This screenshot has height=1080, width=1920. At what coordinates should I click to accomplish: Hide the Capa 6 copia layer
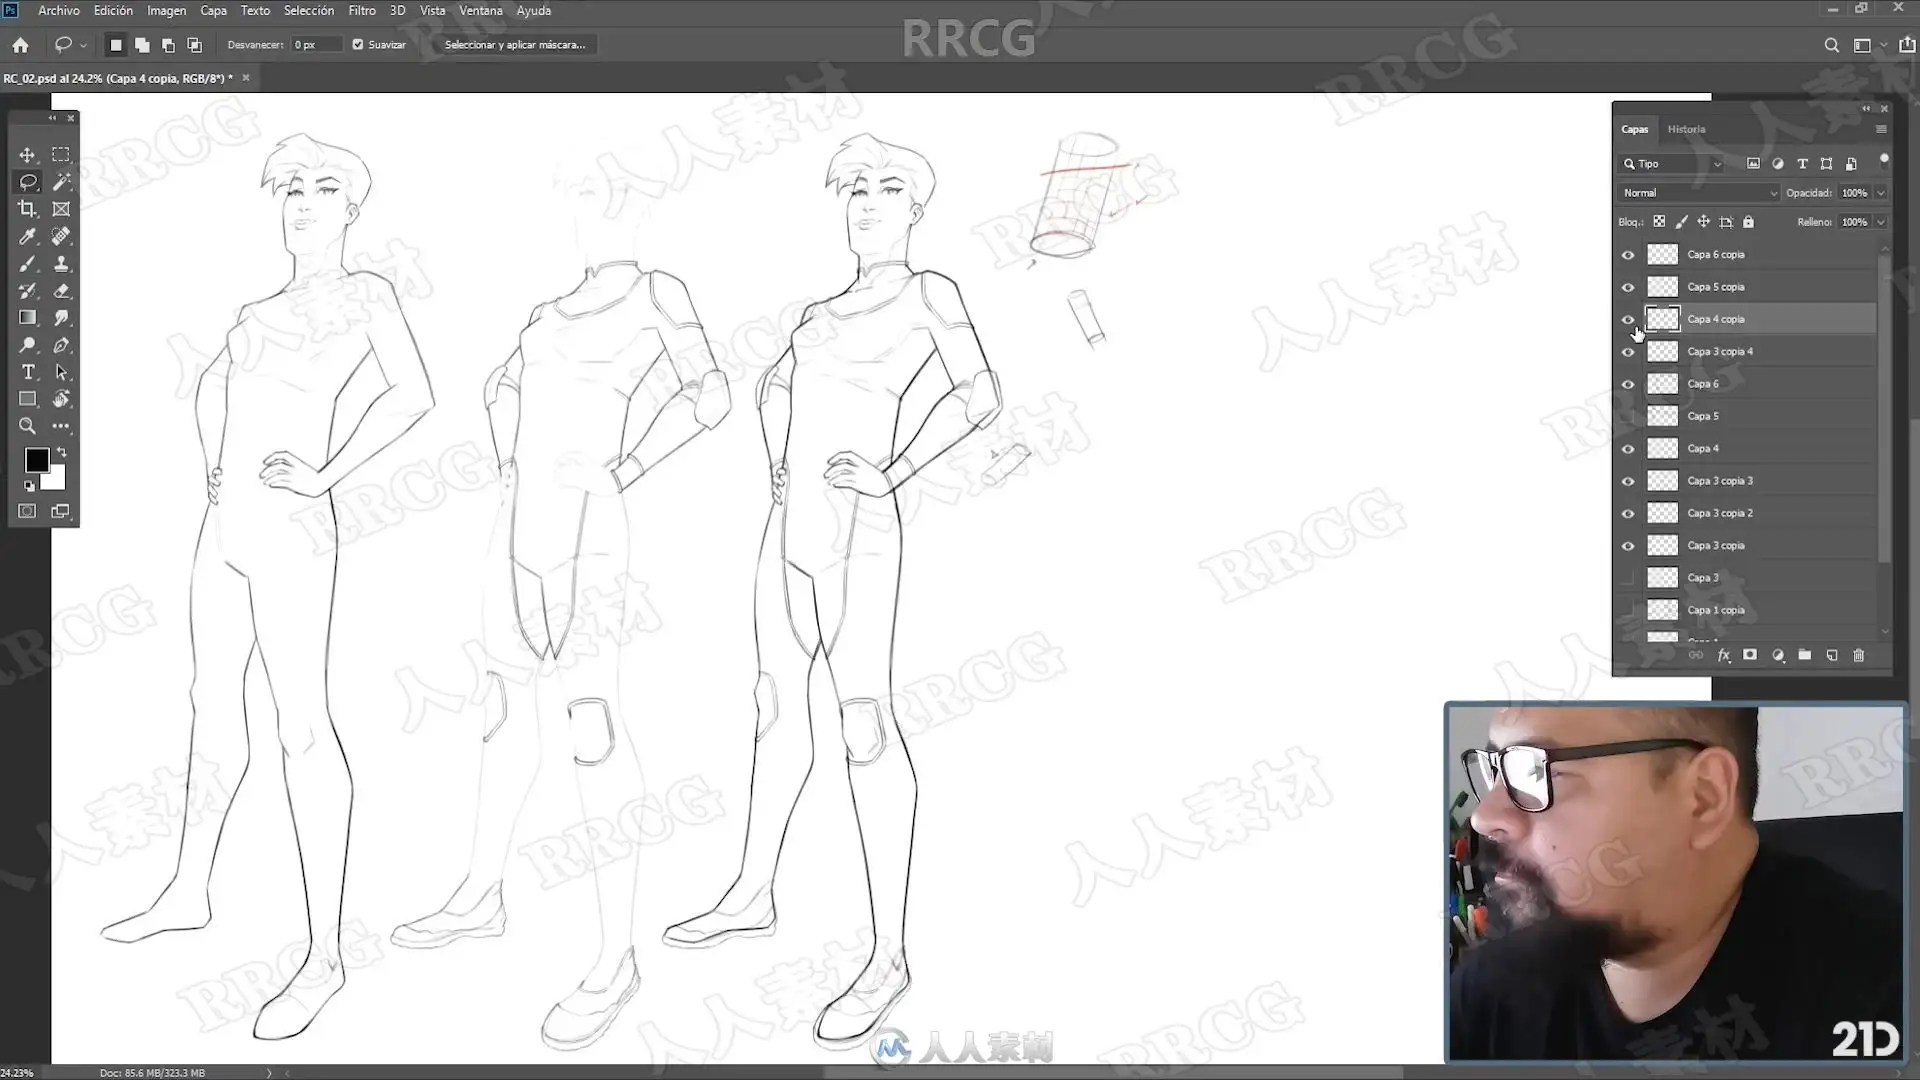coord(1628,255)
